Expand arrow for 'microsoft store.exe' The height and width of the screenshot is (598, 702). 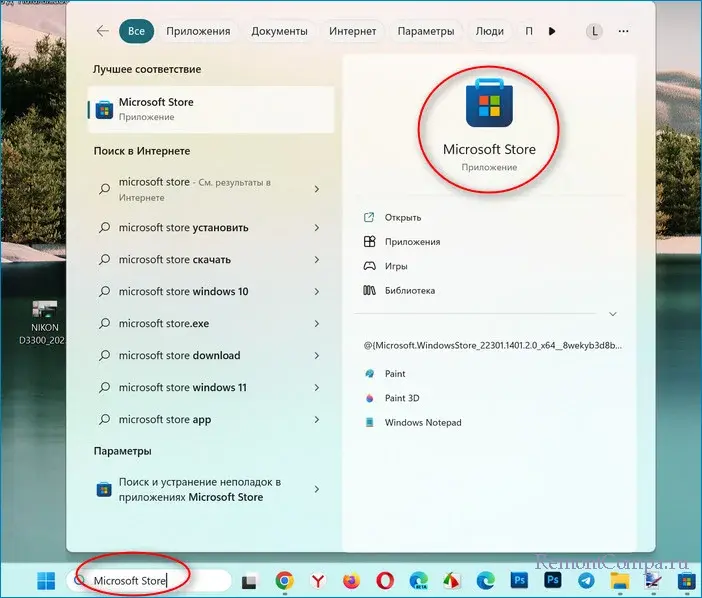[317, 324]
